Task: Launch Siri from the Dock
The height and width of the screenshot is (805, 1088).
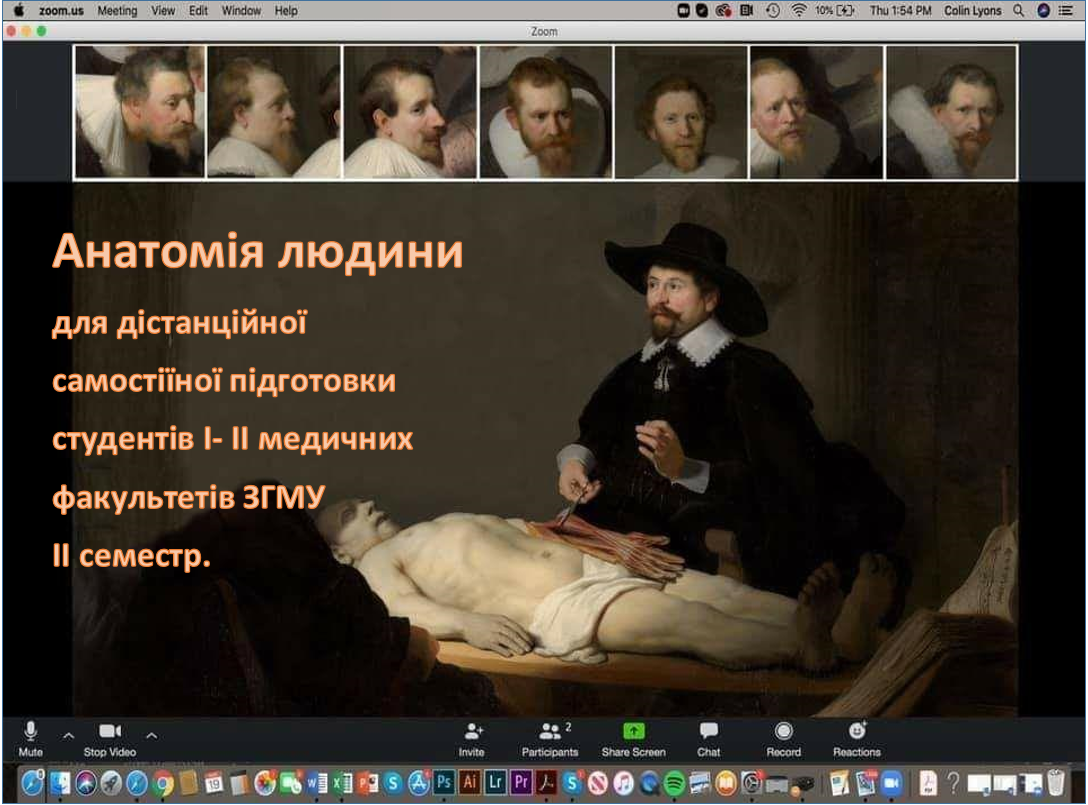Action: pos(86,783)
